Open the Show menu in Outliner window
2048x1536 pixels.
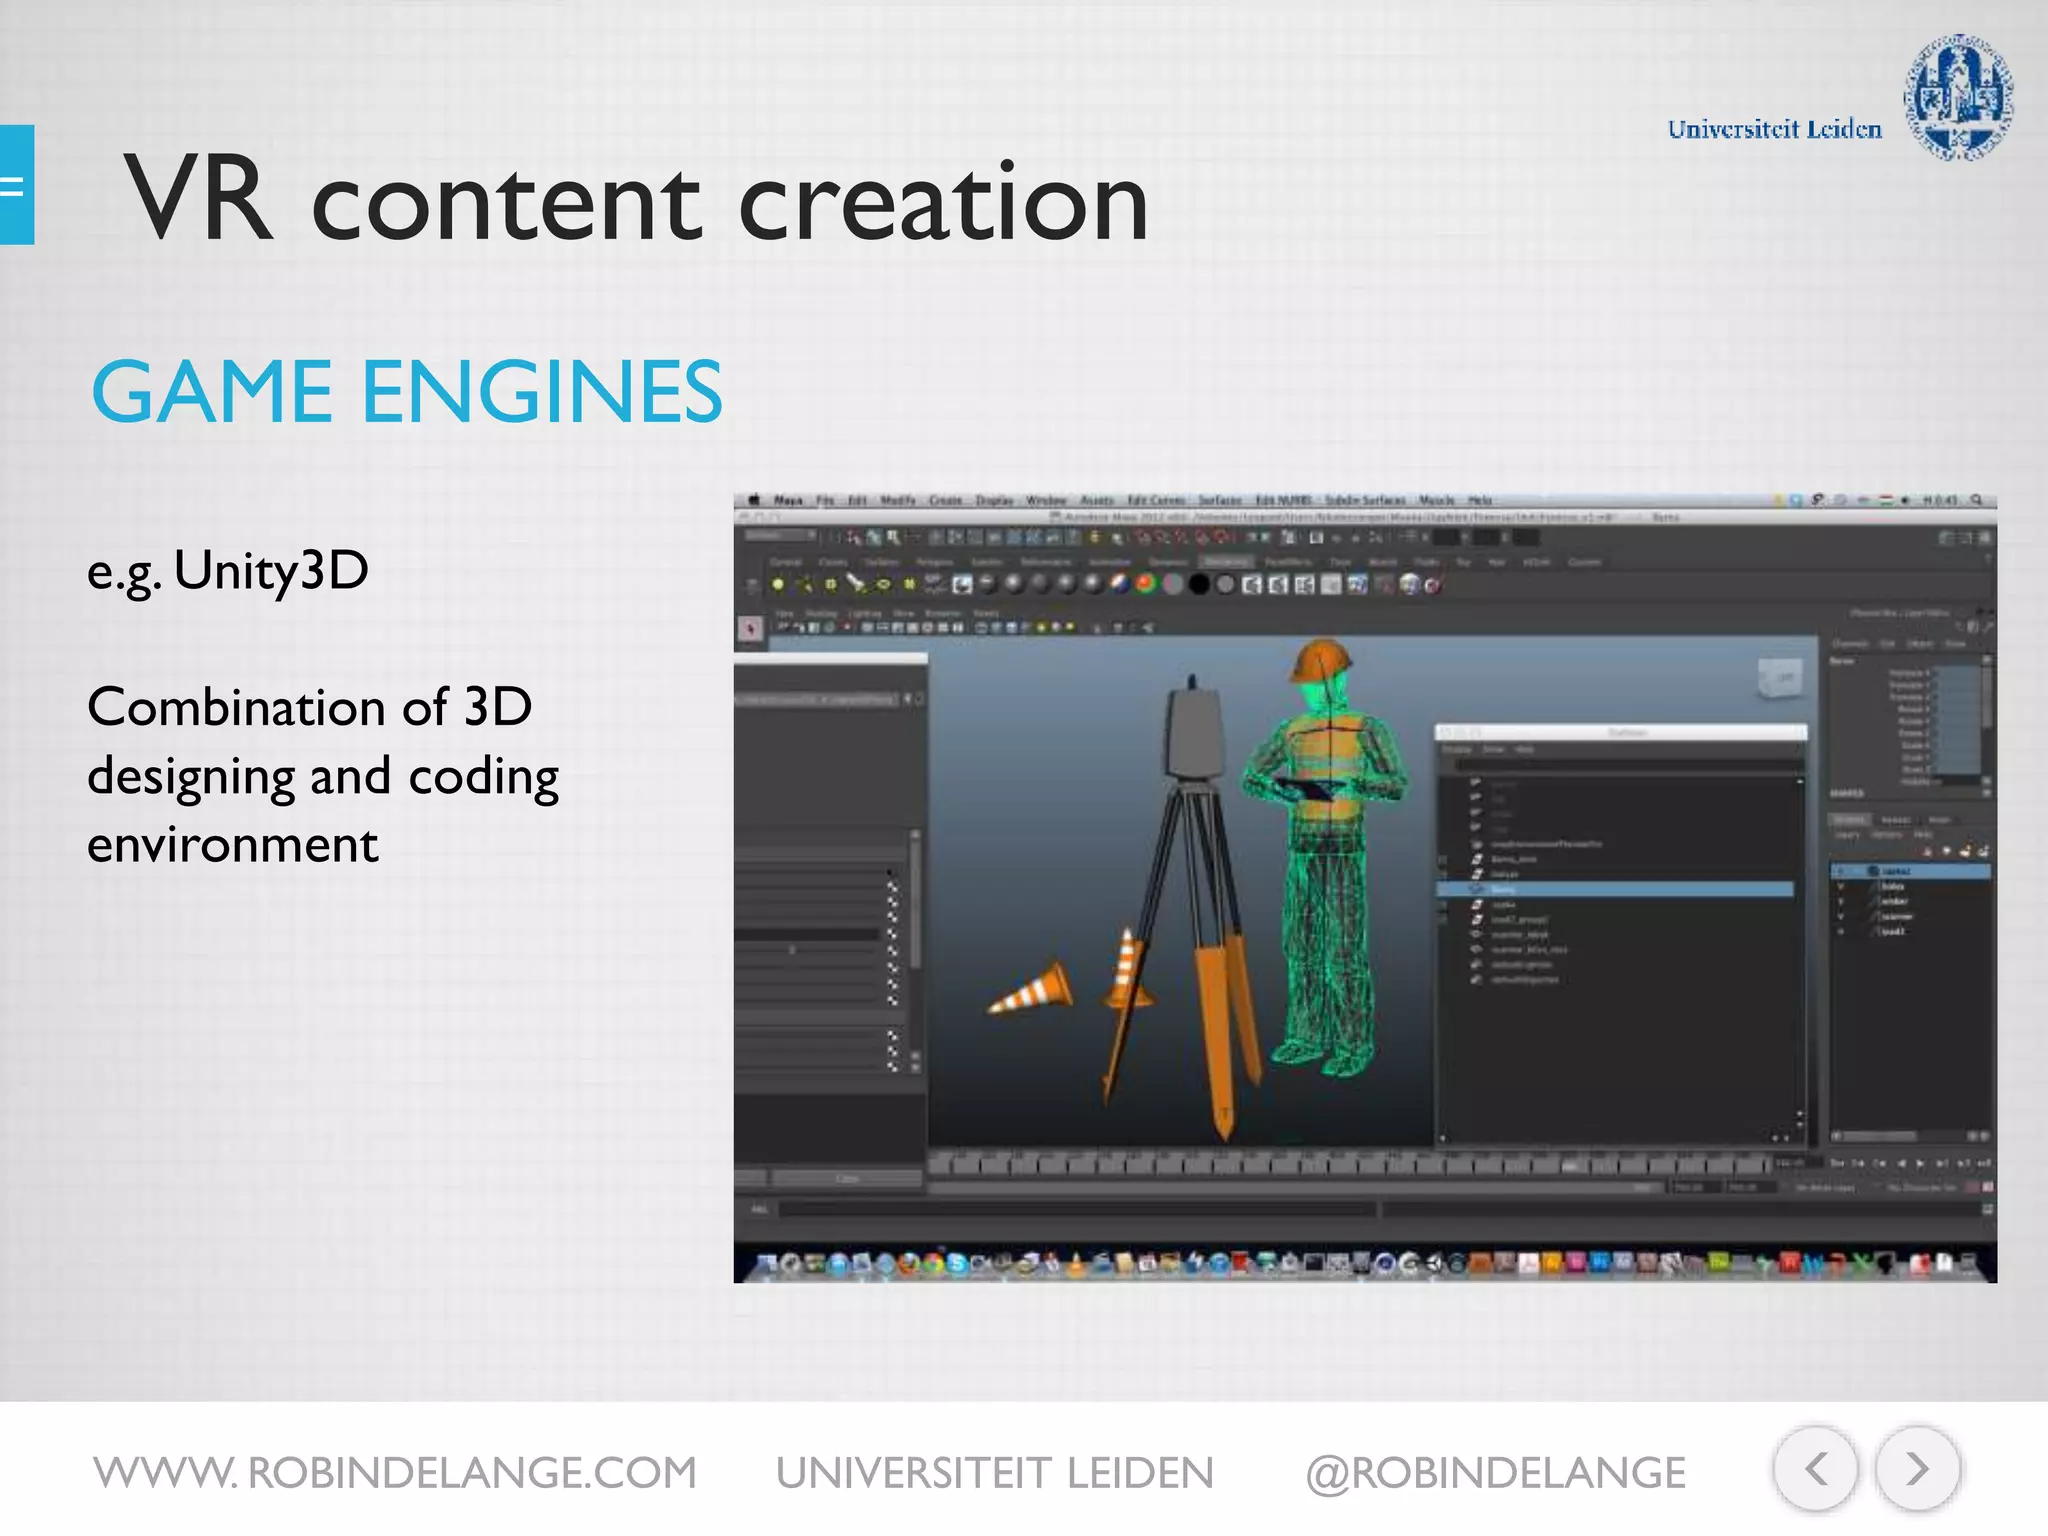[1493, 749]
